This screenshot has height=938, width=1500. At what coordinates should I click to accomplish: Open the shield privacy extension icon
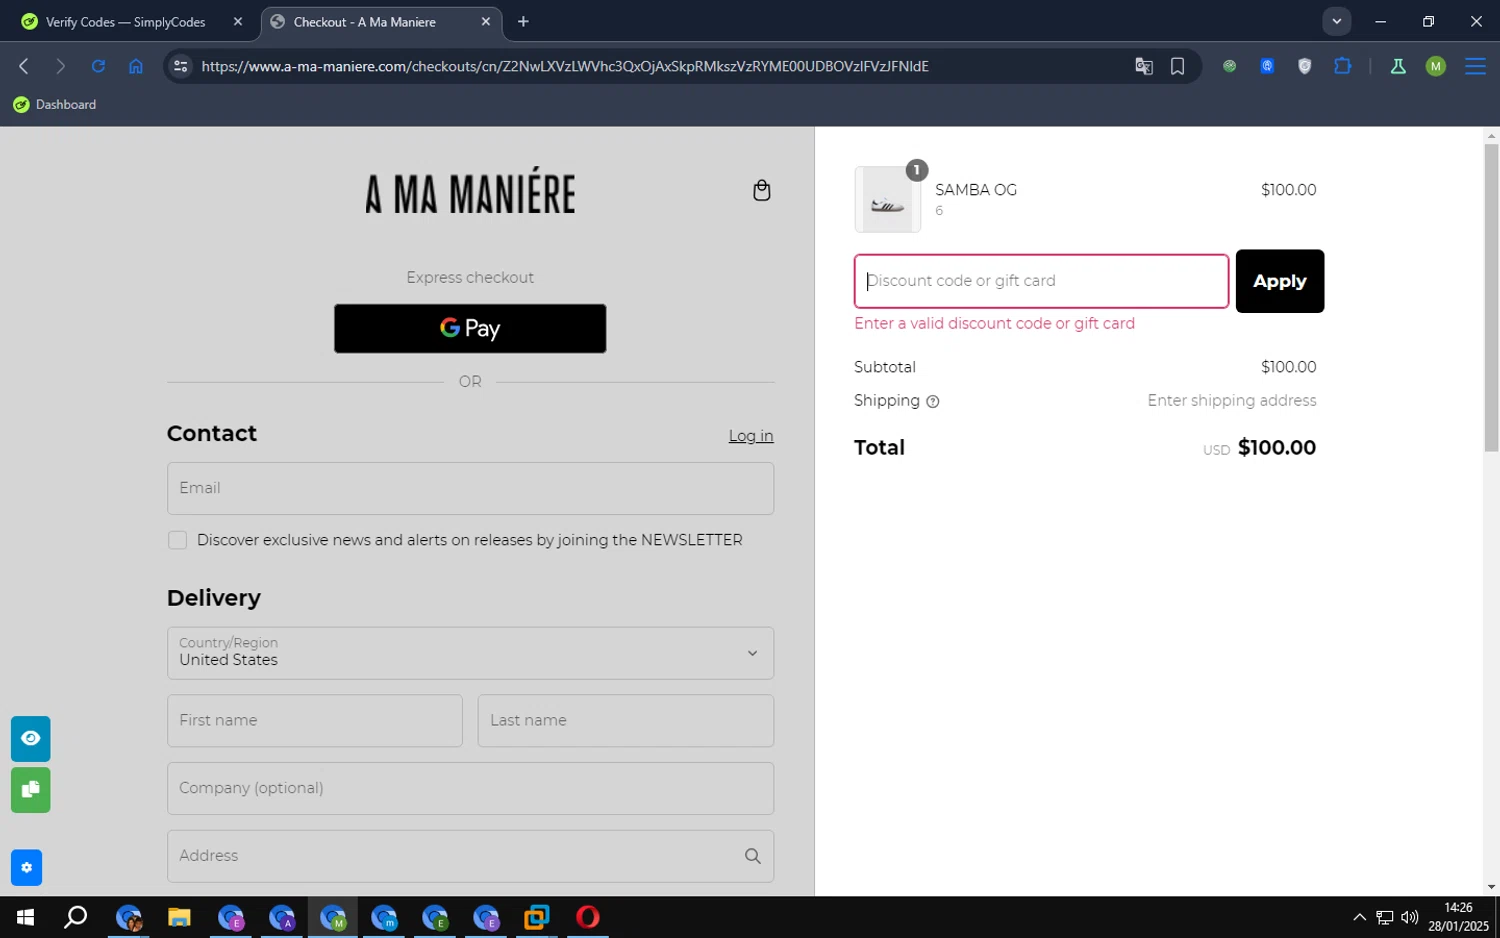click(x=1304, y=66)
